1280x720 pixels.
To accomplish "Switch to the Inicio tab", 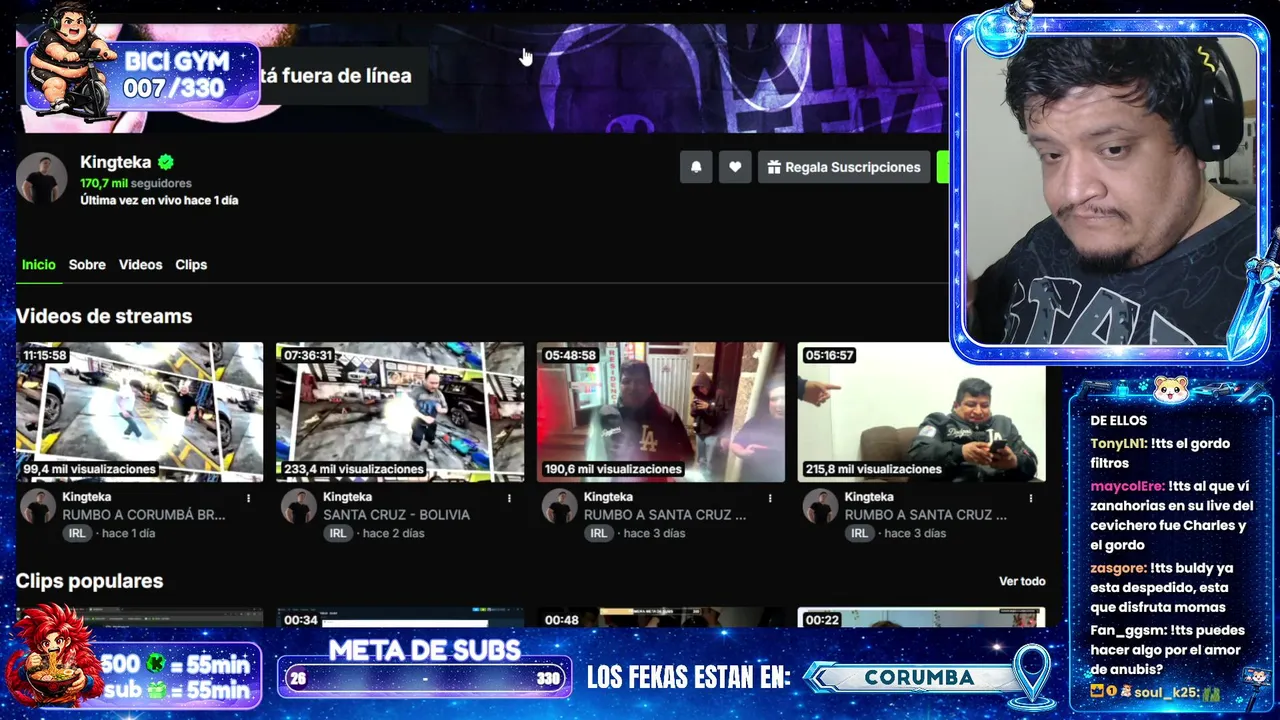I will tap(39, 265).
